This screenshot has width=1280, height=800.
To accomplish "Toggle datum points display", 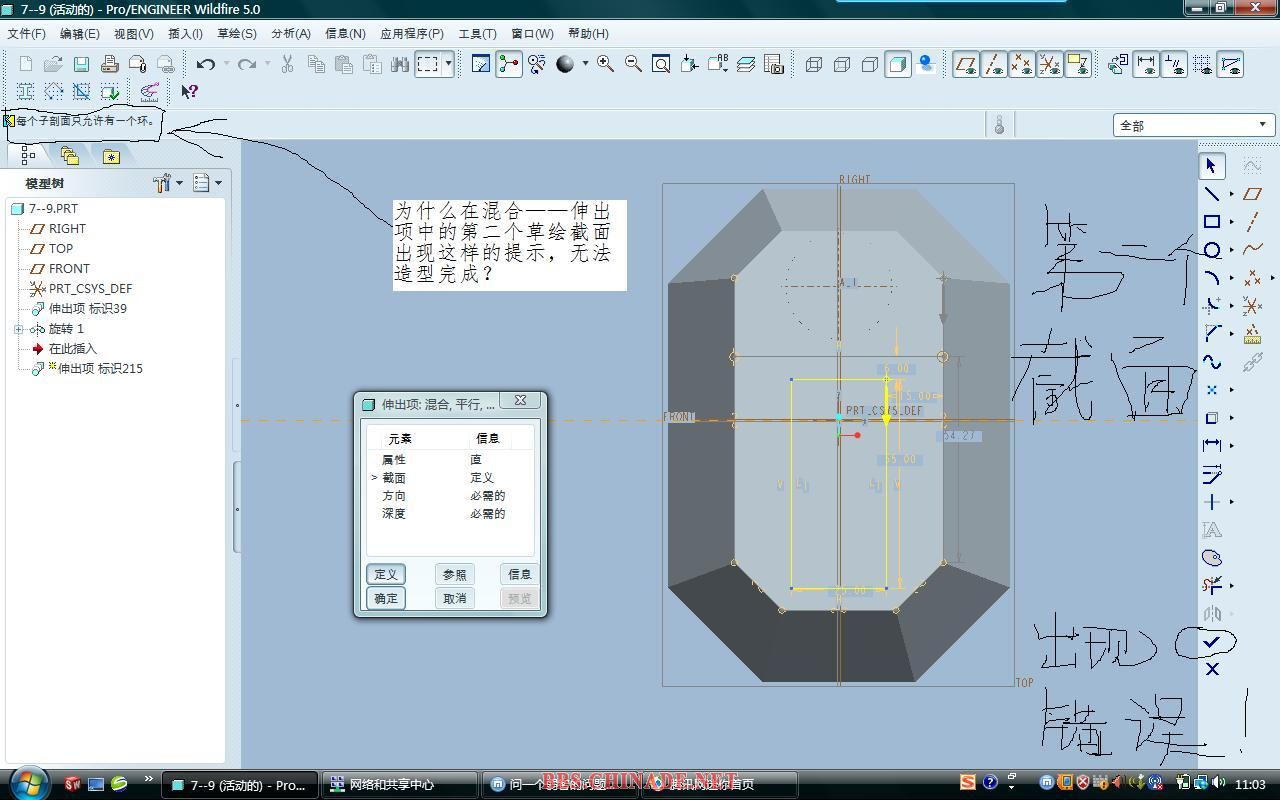I will (x=1022, y=64).
